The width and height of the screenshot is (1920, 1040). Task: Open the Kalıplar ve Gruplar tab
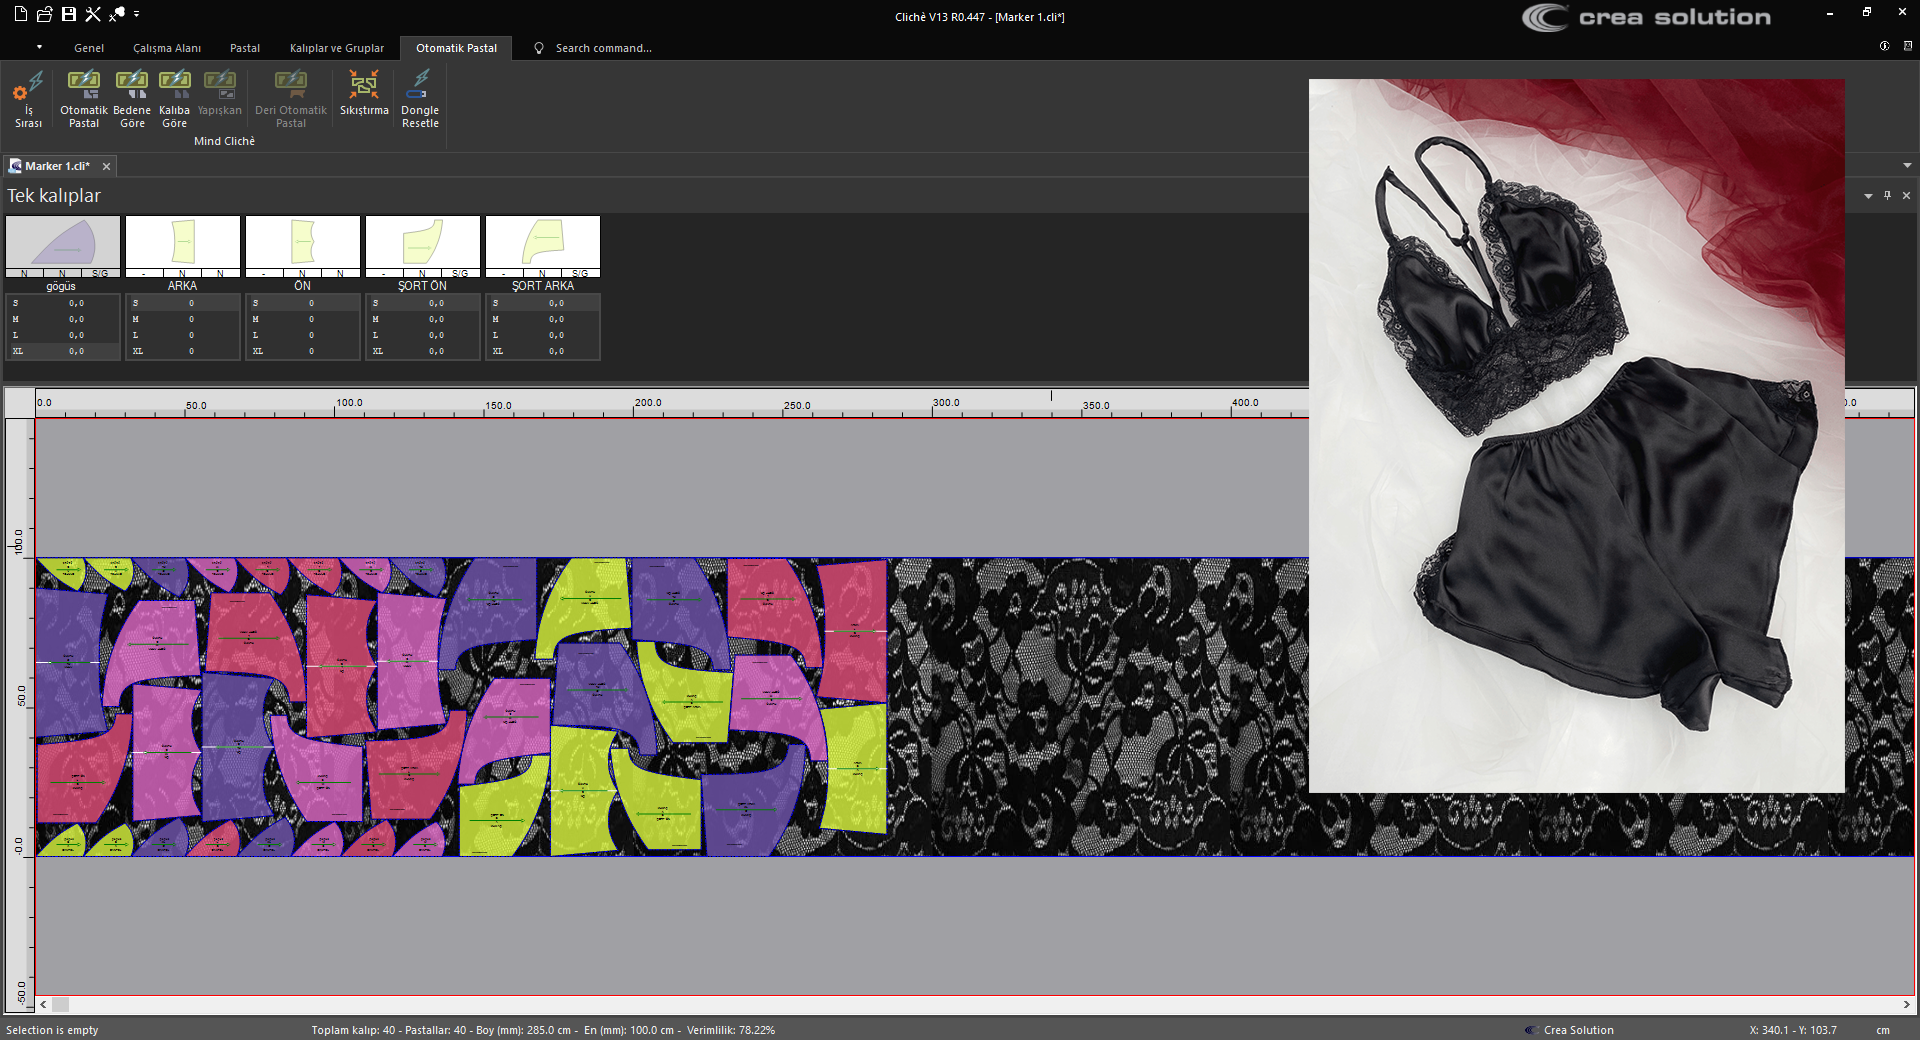(336, 48)
